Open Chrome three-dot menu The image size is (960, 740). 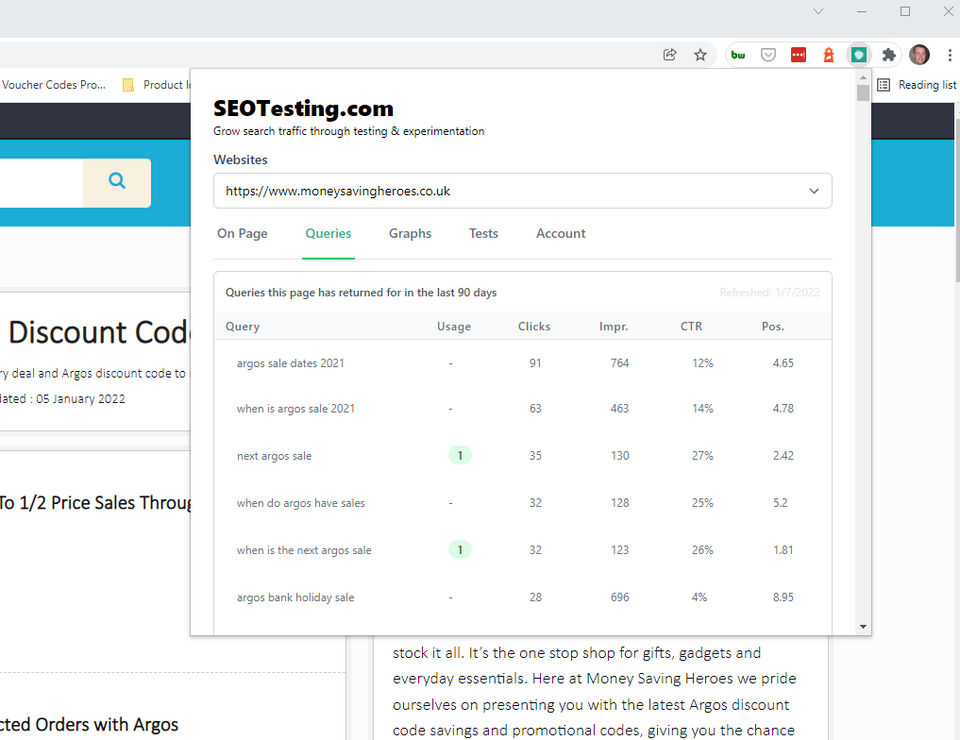[950, 55]
